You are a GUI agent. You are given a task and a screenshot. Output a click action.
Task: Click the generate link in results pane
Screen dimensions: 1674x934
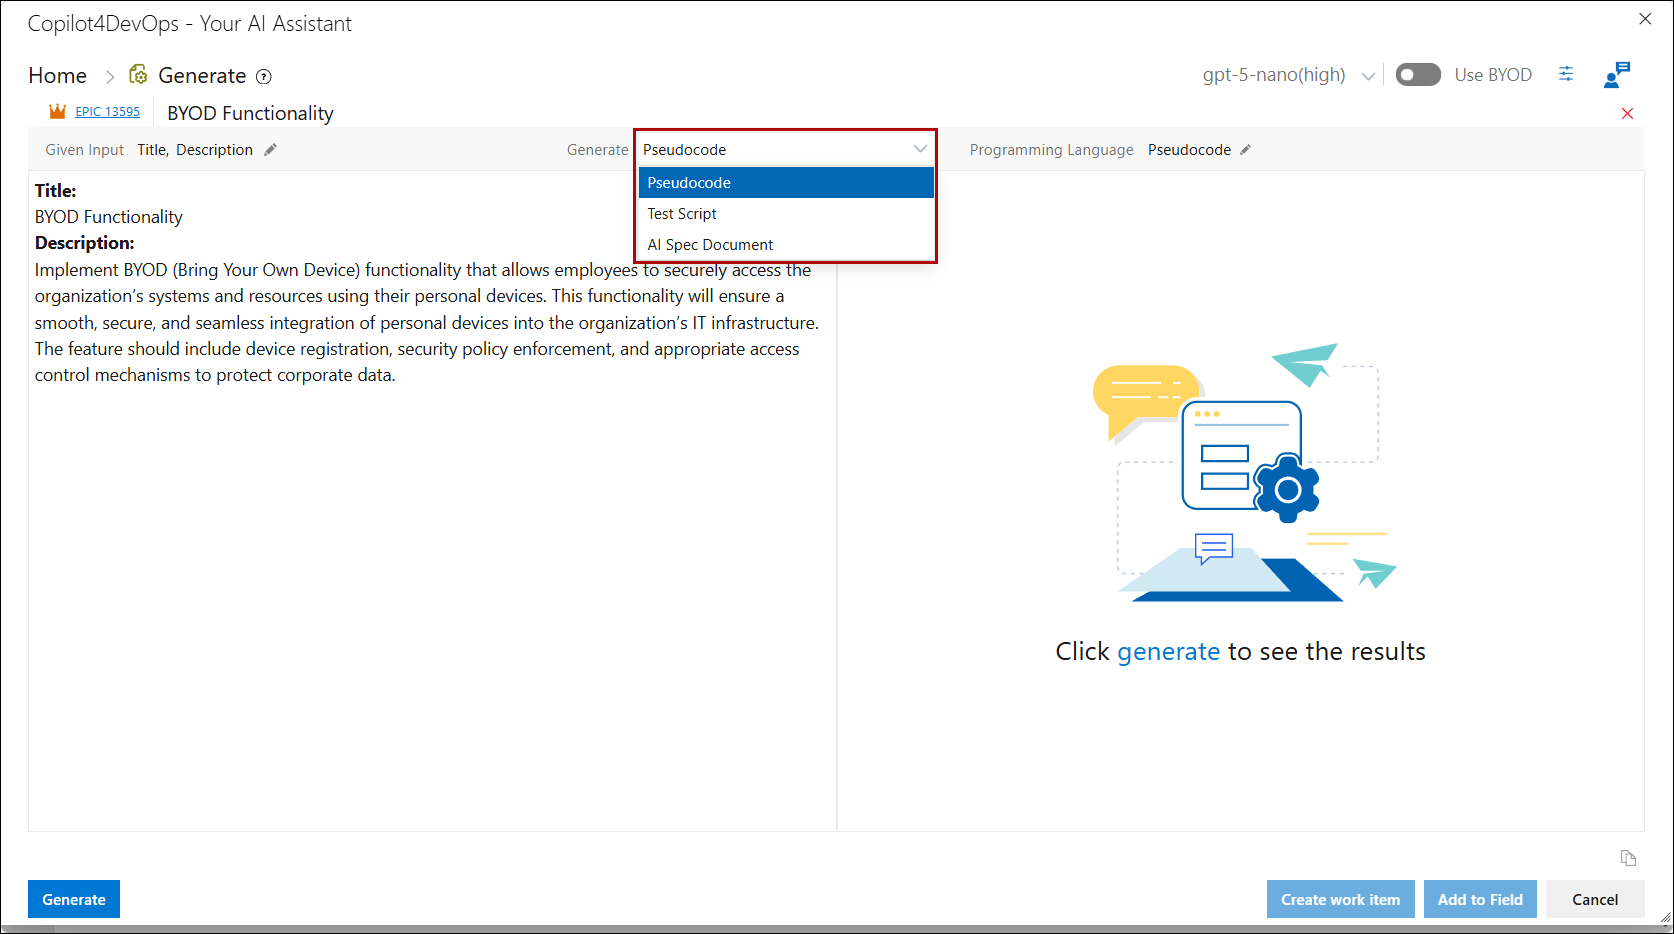click(x=1168, y=652)
